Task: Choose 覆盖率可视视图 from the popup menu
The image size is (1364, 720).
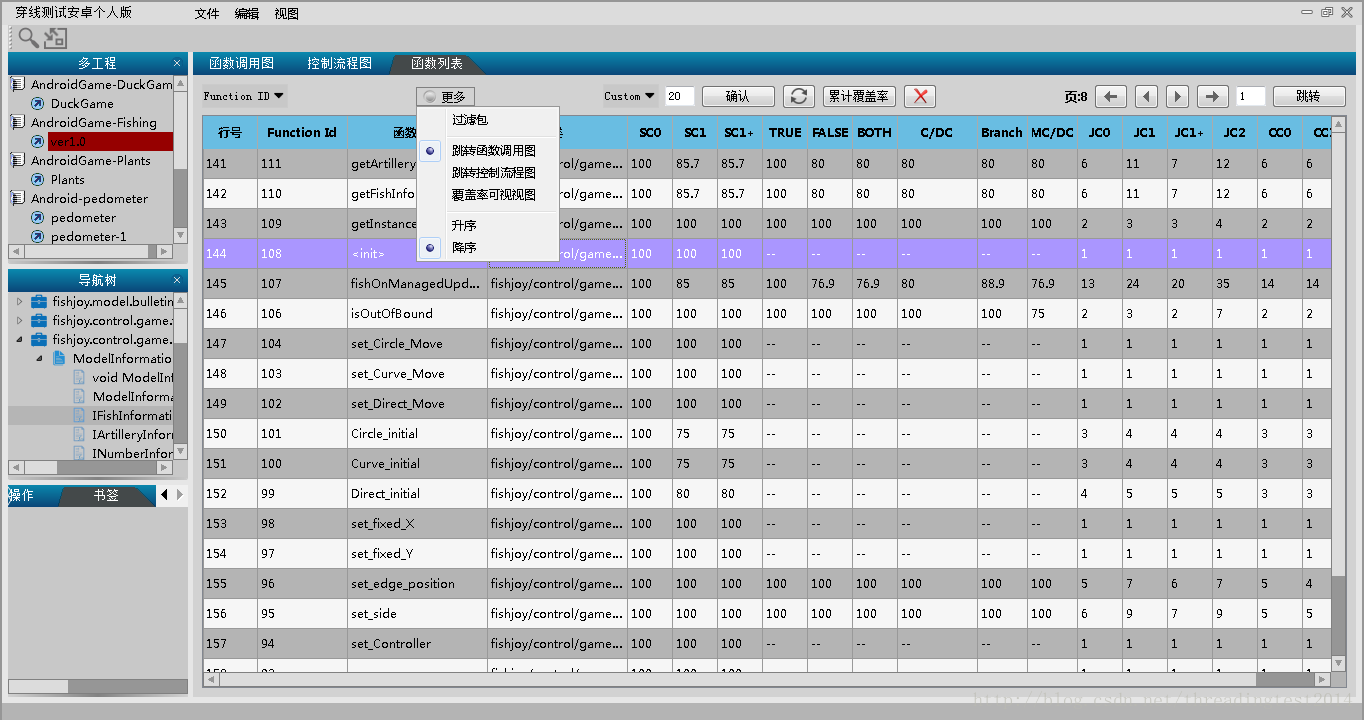Action: (493, 194)
